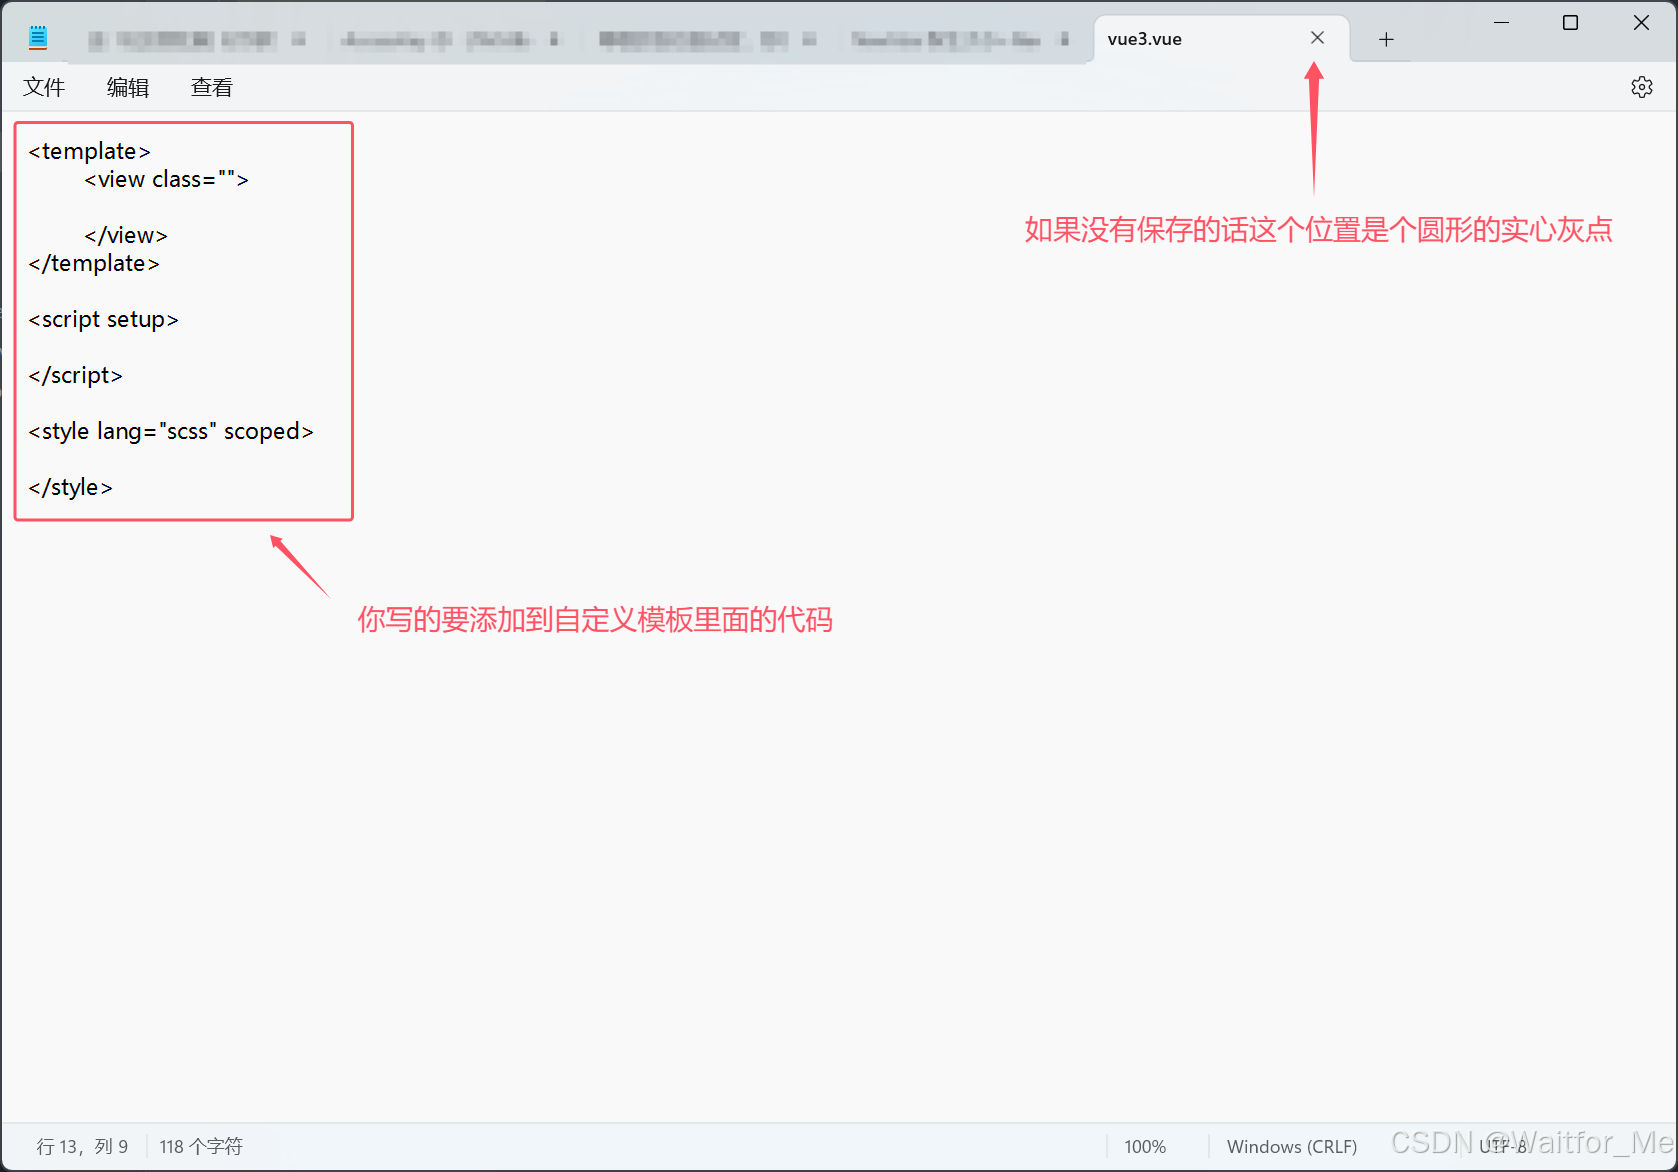The width and height of the screenshot is (1678, 1172).
Task: Click the <style lang="scss" scoped> line
Action: [171, 431]
